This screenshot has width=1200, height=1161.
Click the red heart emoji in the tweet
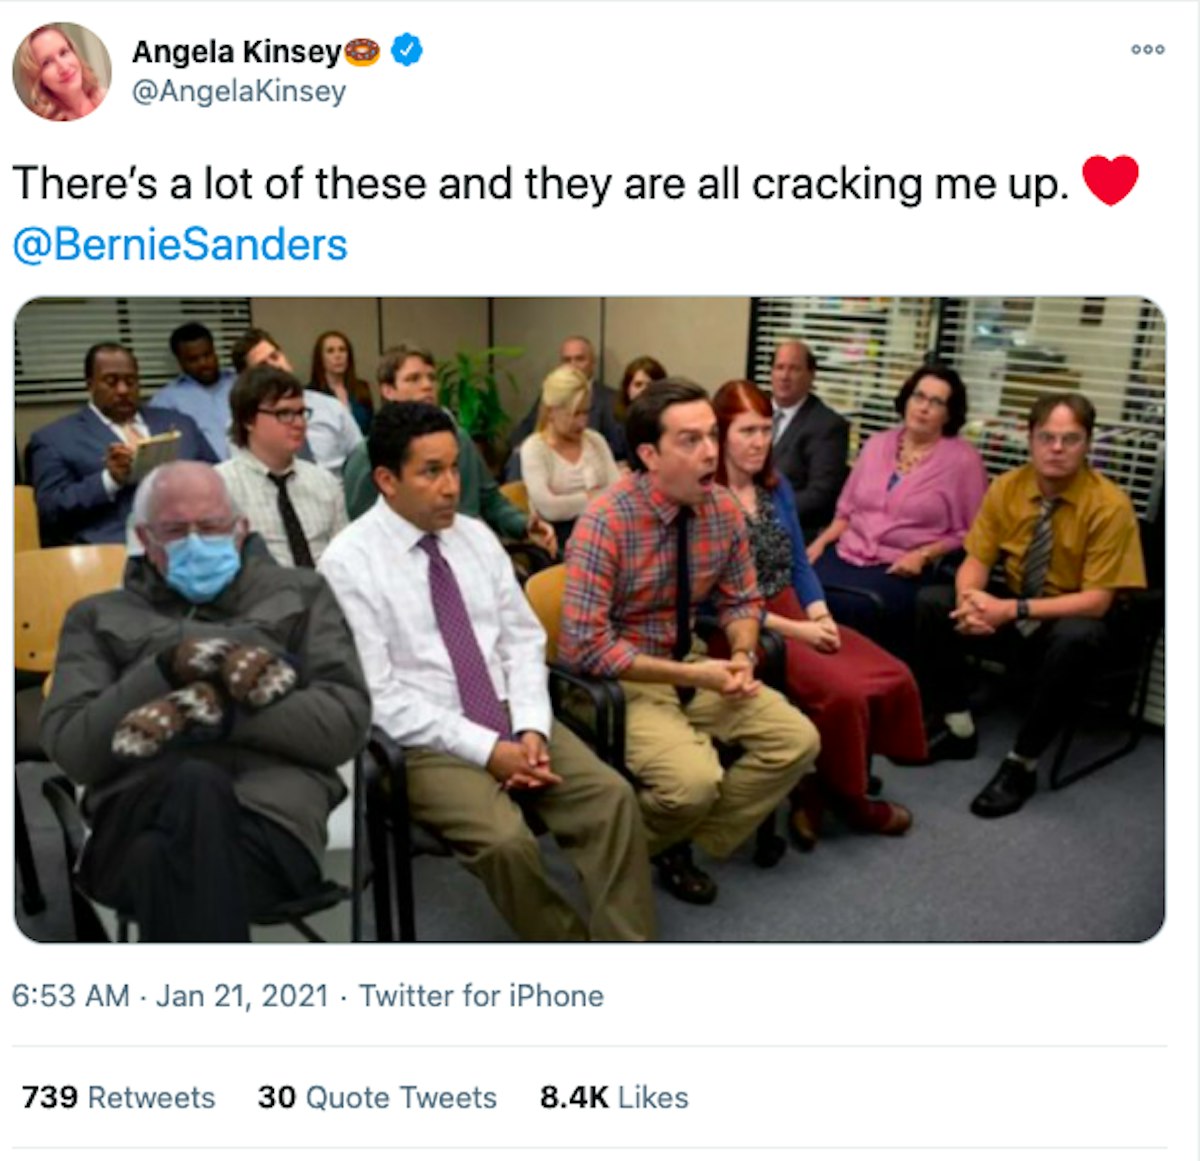pyautogui.click(x=1112, y=179)
